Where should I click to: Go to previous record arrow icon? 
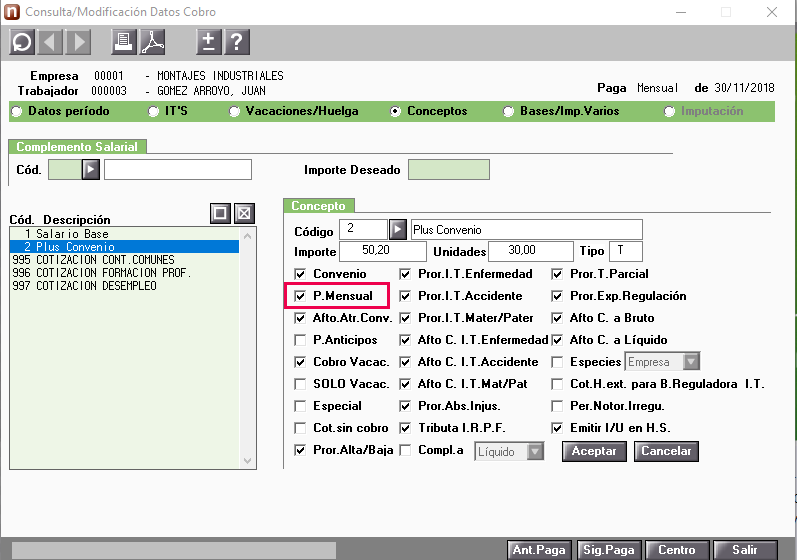pyautogui.click(x=49, y=42)
